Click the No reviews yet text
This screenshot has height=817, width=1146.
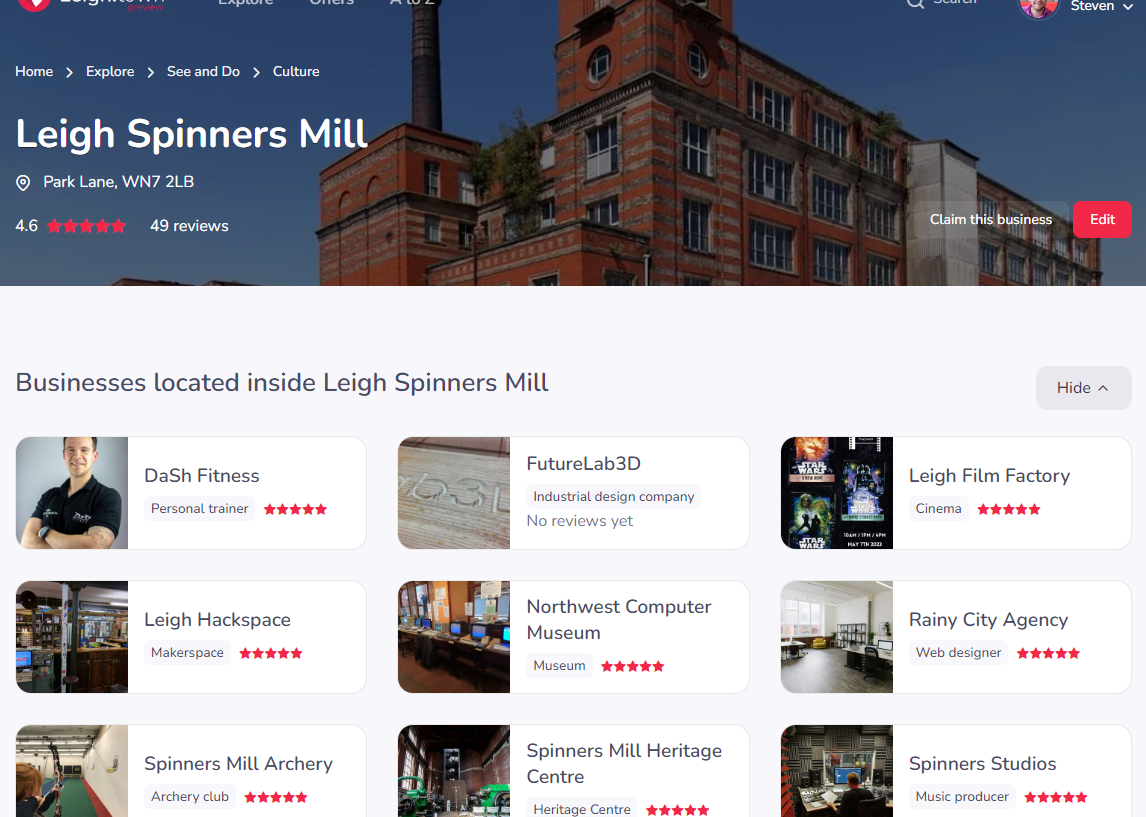pos(580,521)
